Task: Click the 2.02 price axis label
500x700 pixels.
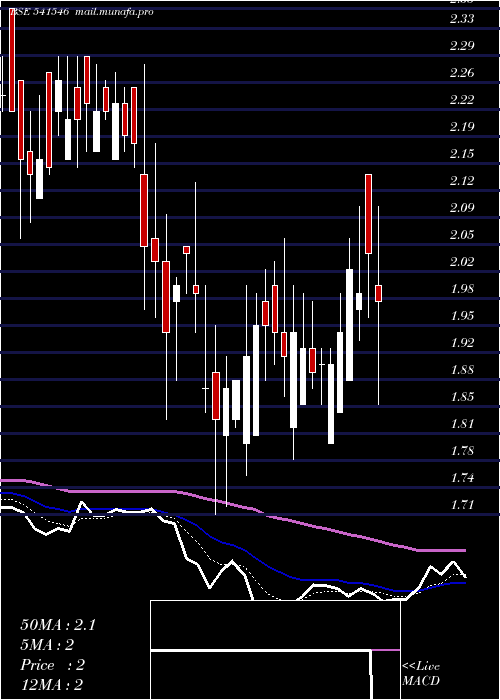Action: 462,262
